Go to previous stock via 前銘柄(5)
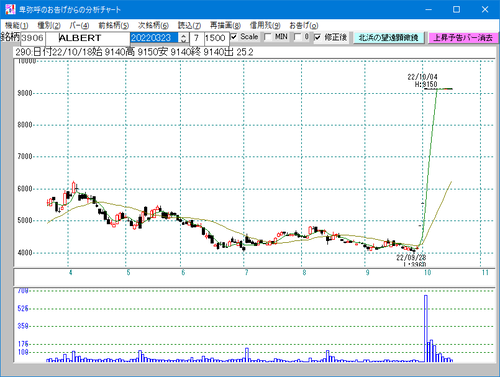 pos(114,25)
